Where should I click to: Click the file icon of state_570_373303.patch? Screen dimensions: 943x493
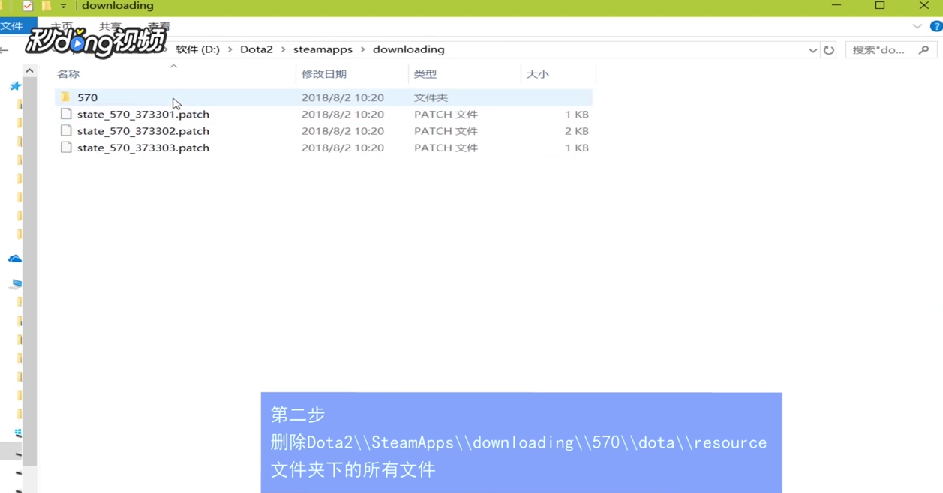click(66, 147)
